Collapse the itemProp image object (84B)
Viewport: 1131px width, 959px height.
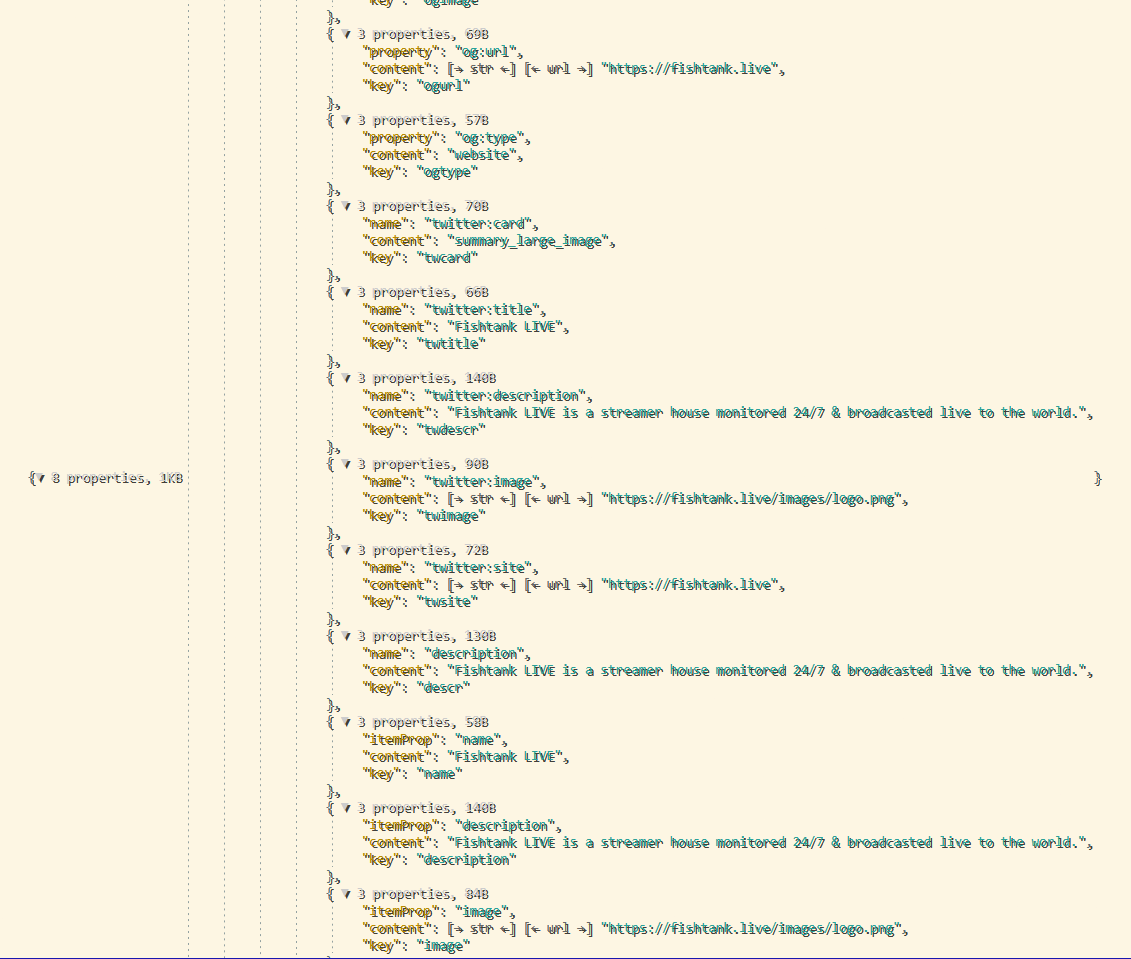pos(346,894)
